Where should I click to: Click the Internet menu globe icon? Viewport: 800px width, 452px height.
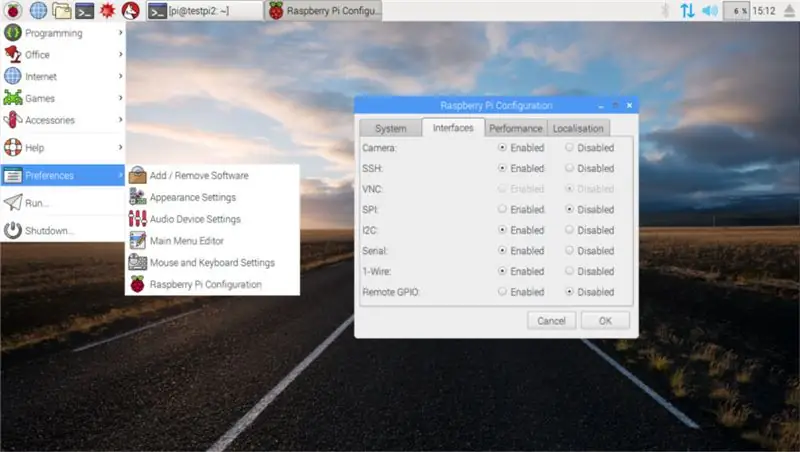coord(13,77)
